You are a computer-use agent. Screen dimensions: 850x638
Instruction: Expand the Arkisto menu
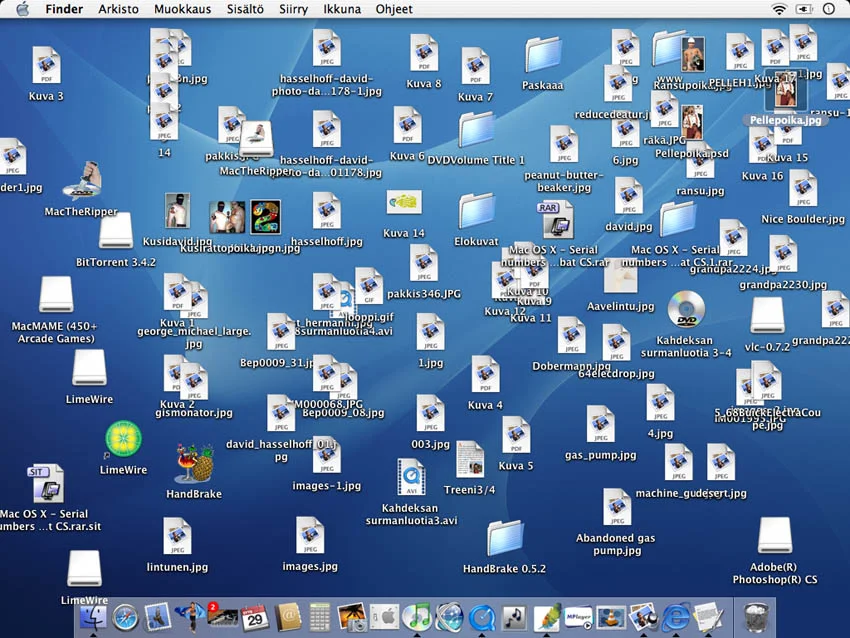[118, 9]
